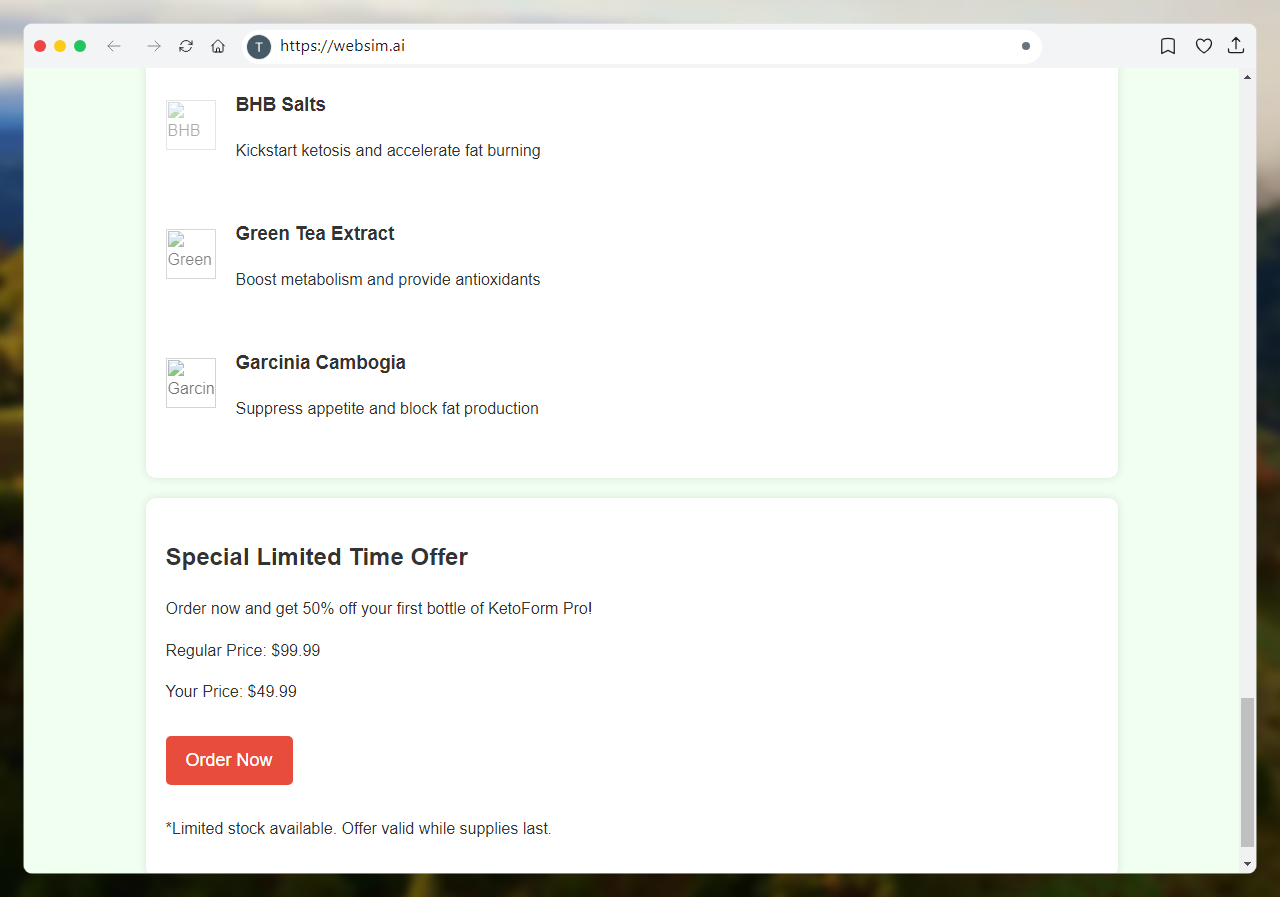Screen dimensions: 1280x897
Task: Minimize window with yellow button
Action: [60, 46]
